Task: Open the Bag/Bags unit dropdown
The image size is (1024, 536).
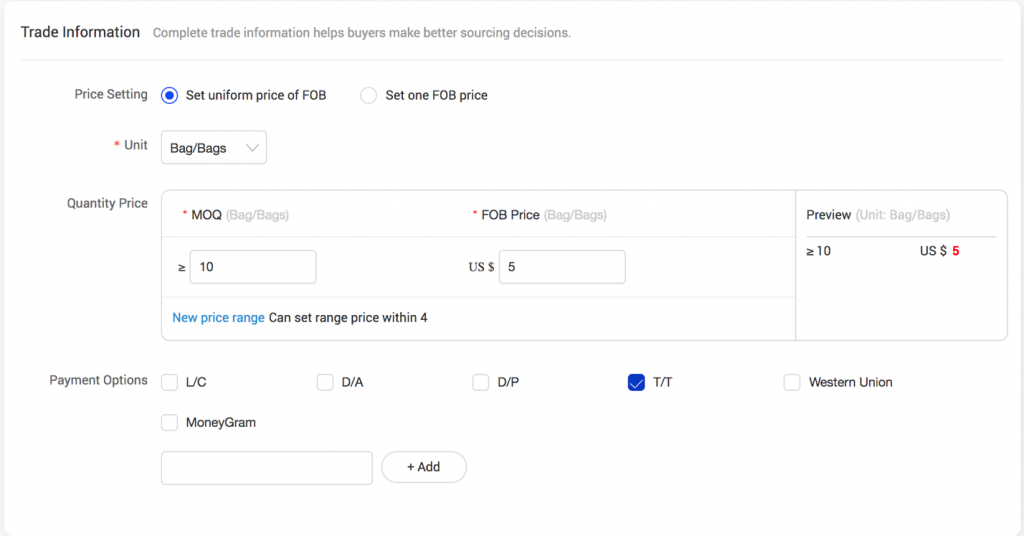Action: click(x=214, y=148)
